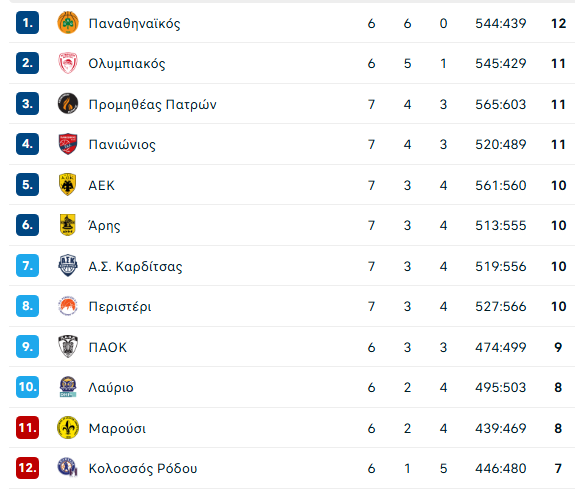Click the Άρης yellow team badge
The image size is (575, 490).
coord(67,225)
